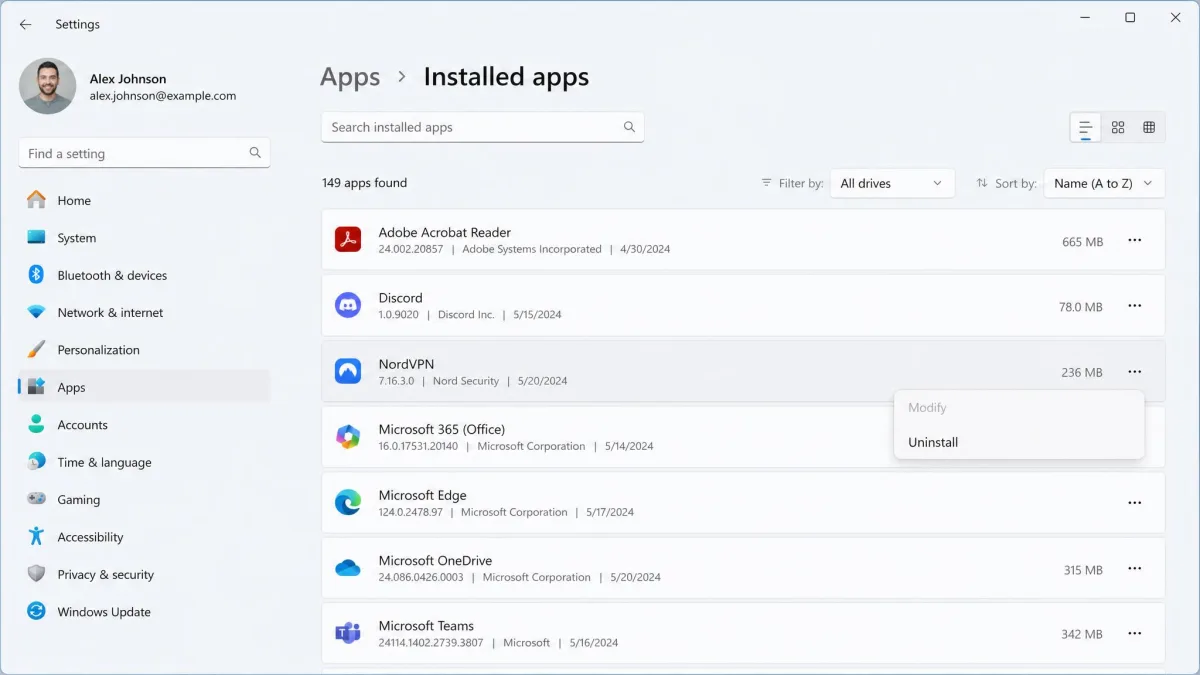Click the System monitor icon

tap(36, 238)
